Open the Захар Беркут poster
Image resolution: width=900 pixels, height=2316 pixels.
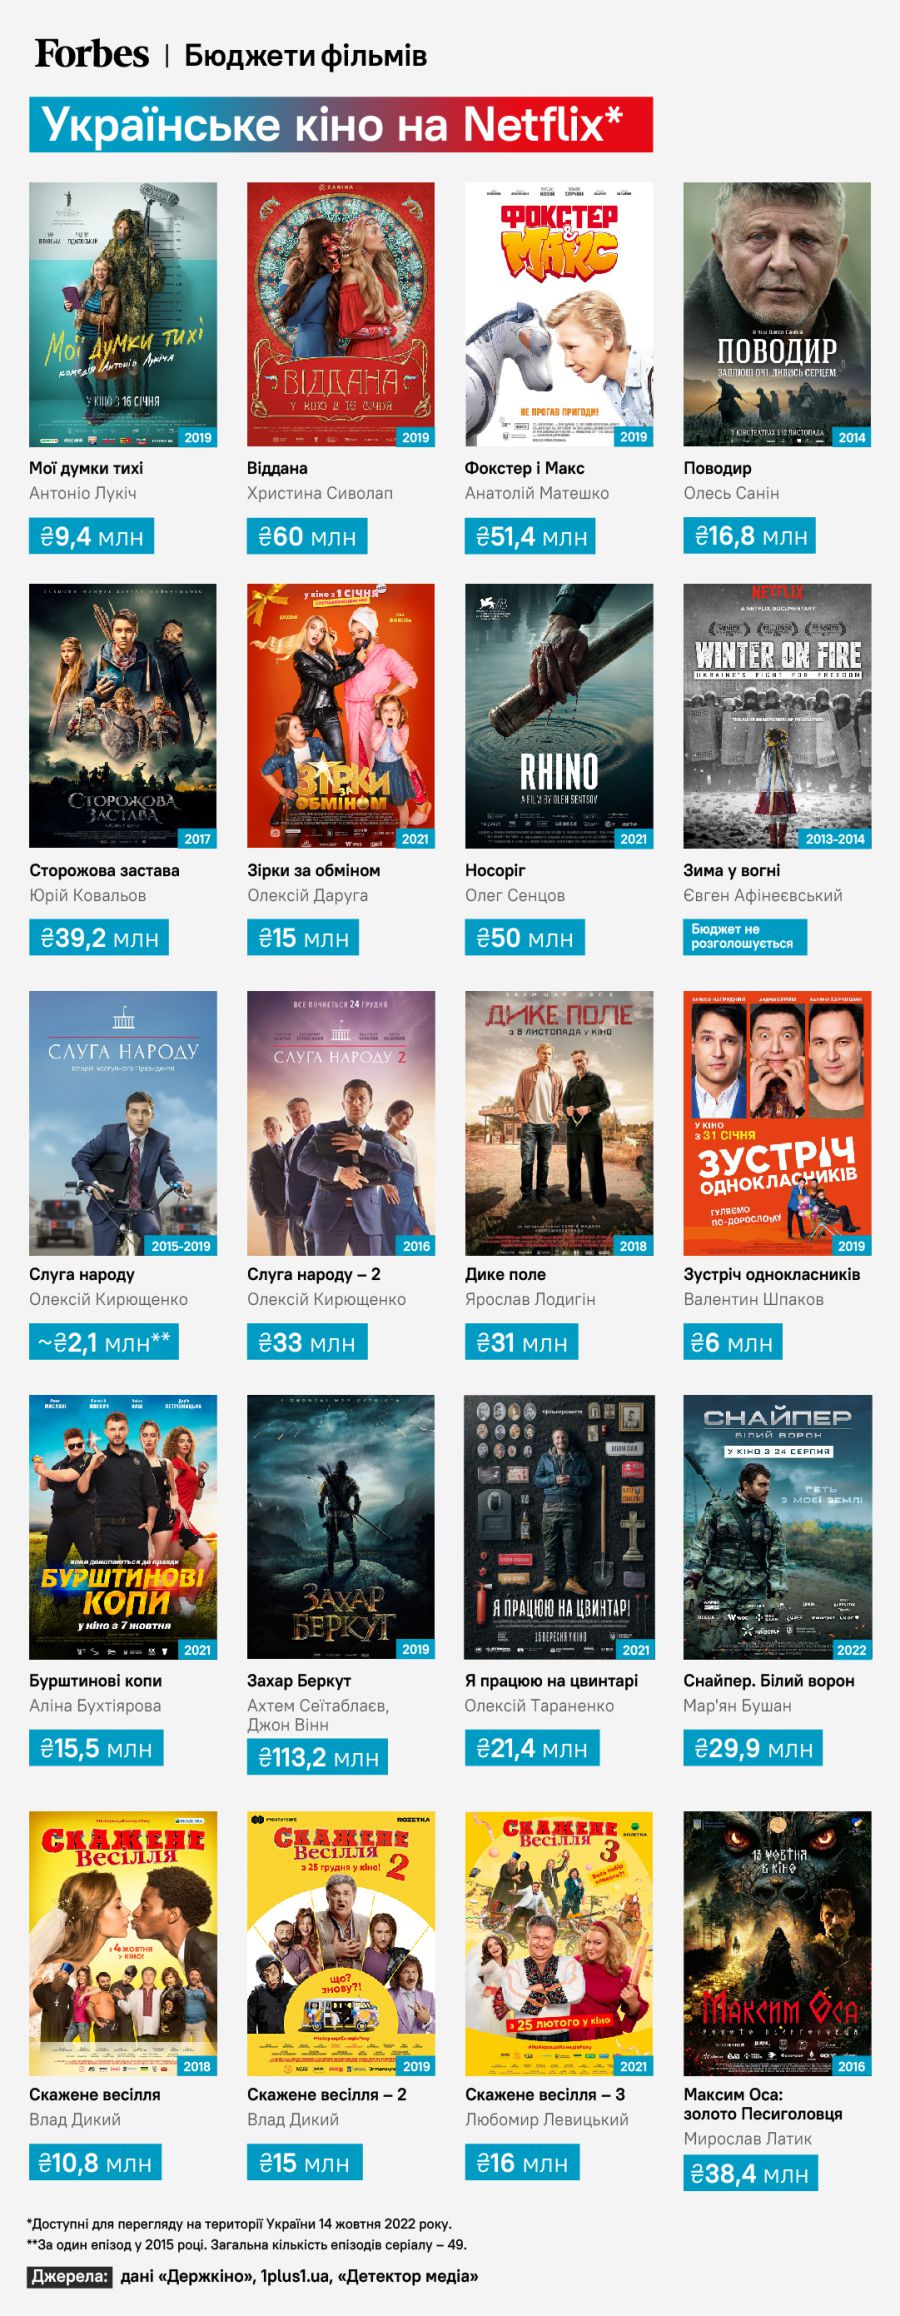click(341, 1527)
